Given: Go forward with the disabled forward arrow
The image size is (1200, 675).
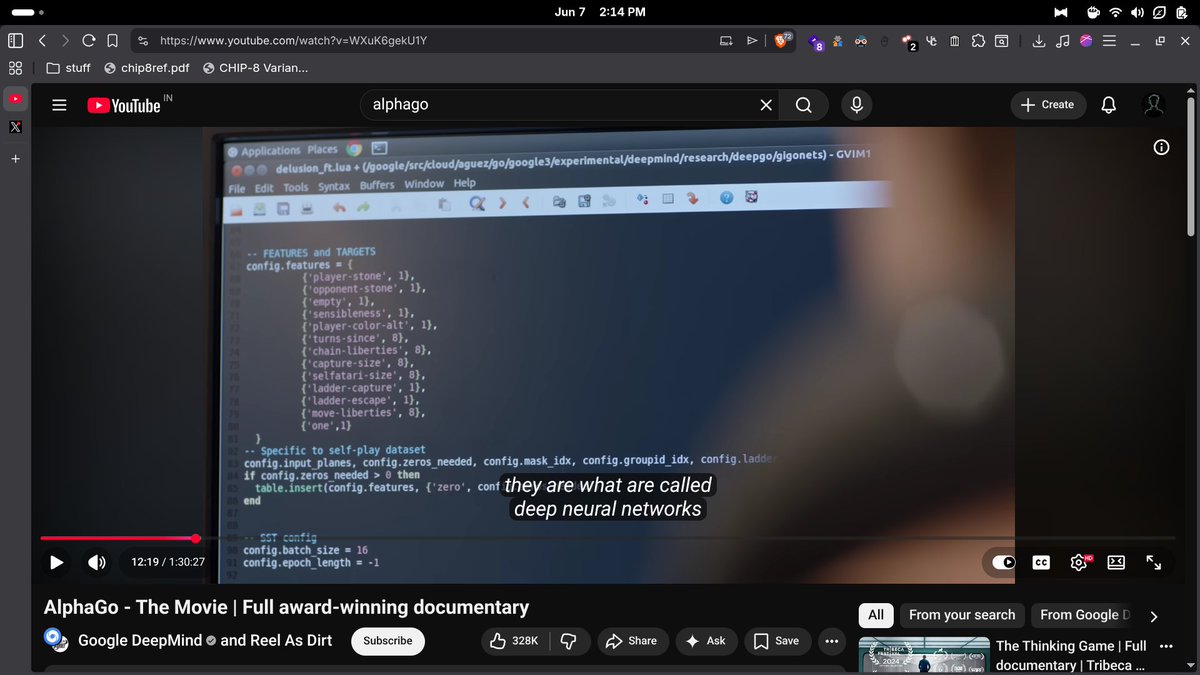Looking at the screenshot, I should click(x=65, y=41).
